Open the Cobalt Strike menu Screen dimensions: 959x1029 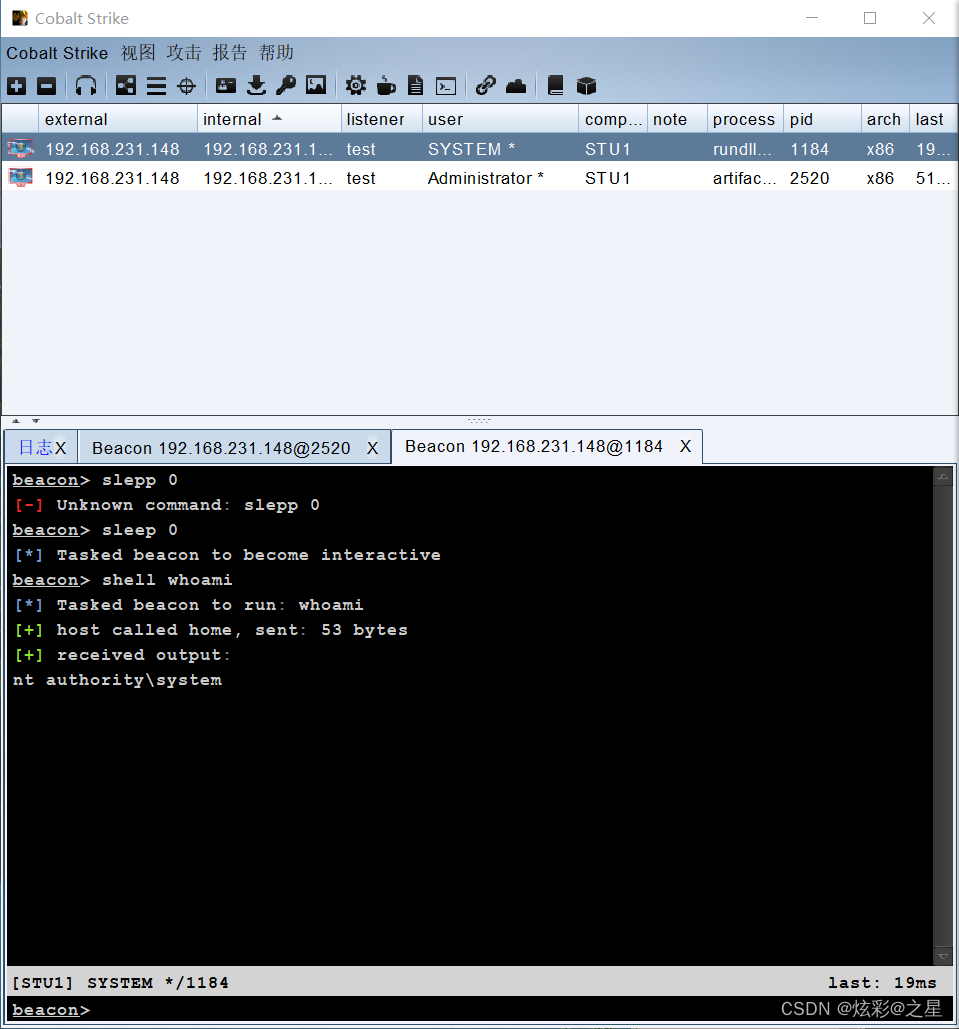[x=57, y=53]
